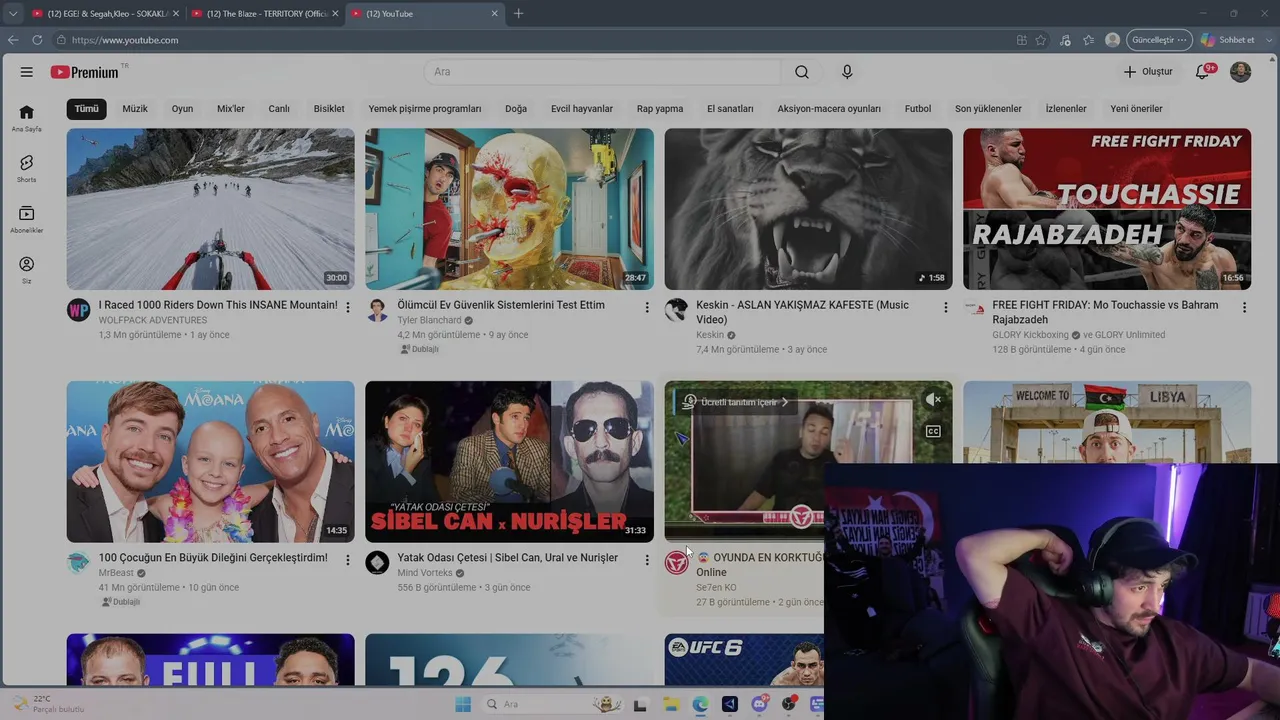Viewport: 1280px width, 720px height.
Task: Open Abonelikler subscriptions in sidebar
Action: click(27, 219)
